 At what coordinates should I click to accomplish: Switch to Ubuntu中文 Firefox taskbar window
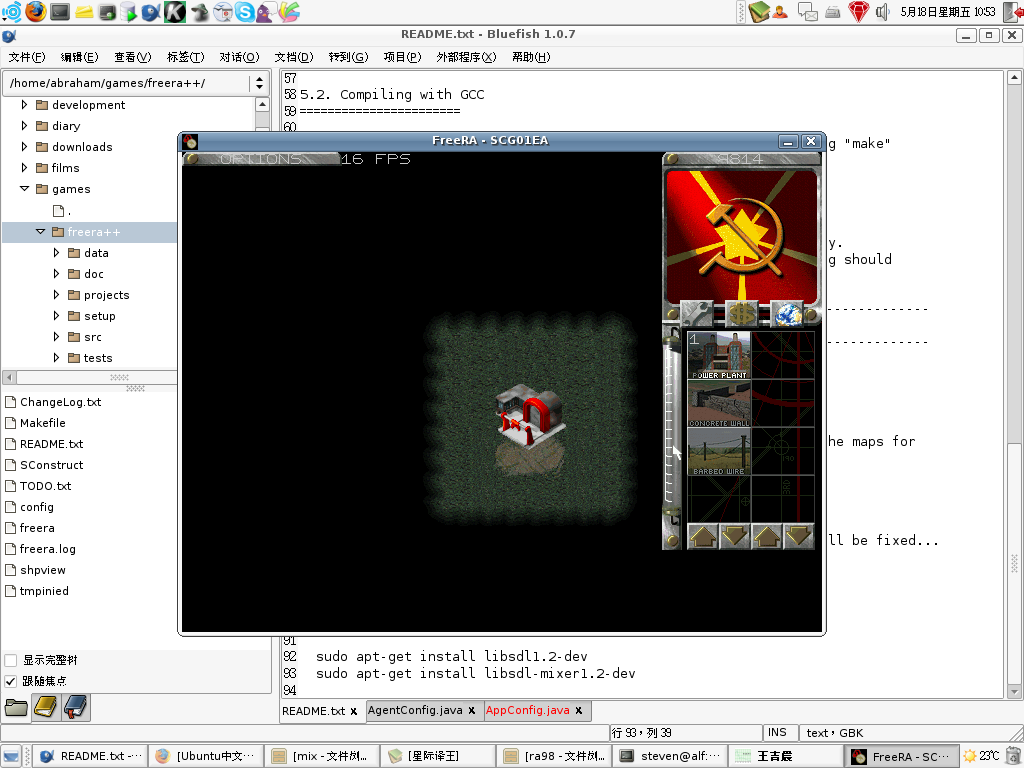[206, 756]
